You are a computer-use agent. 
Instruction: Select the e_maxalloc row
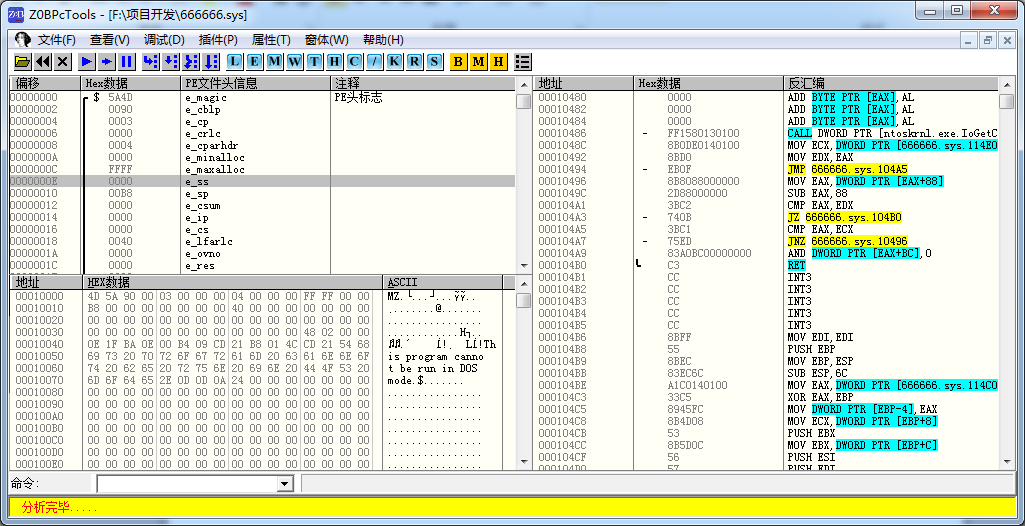click(x=263, y=169)
